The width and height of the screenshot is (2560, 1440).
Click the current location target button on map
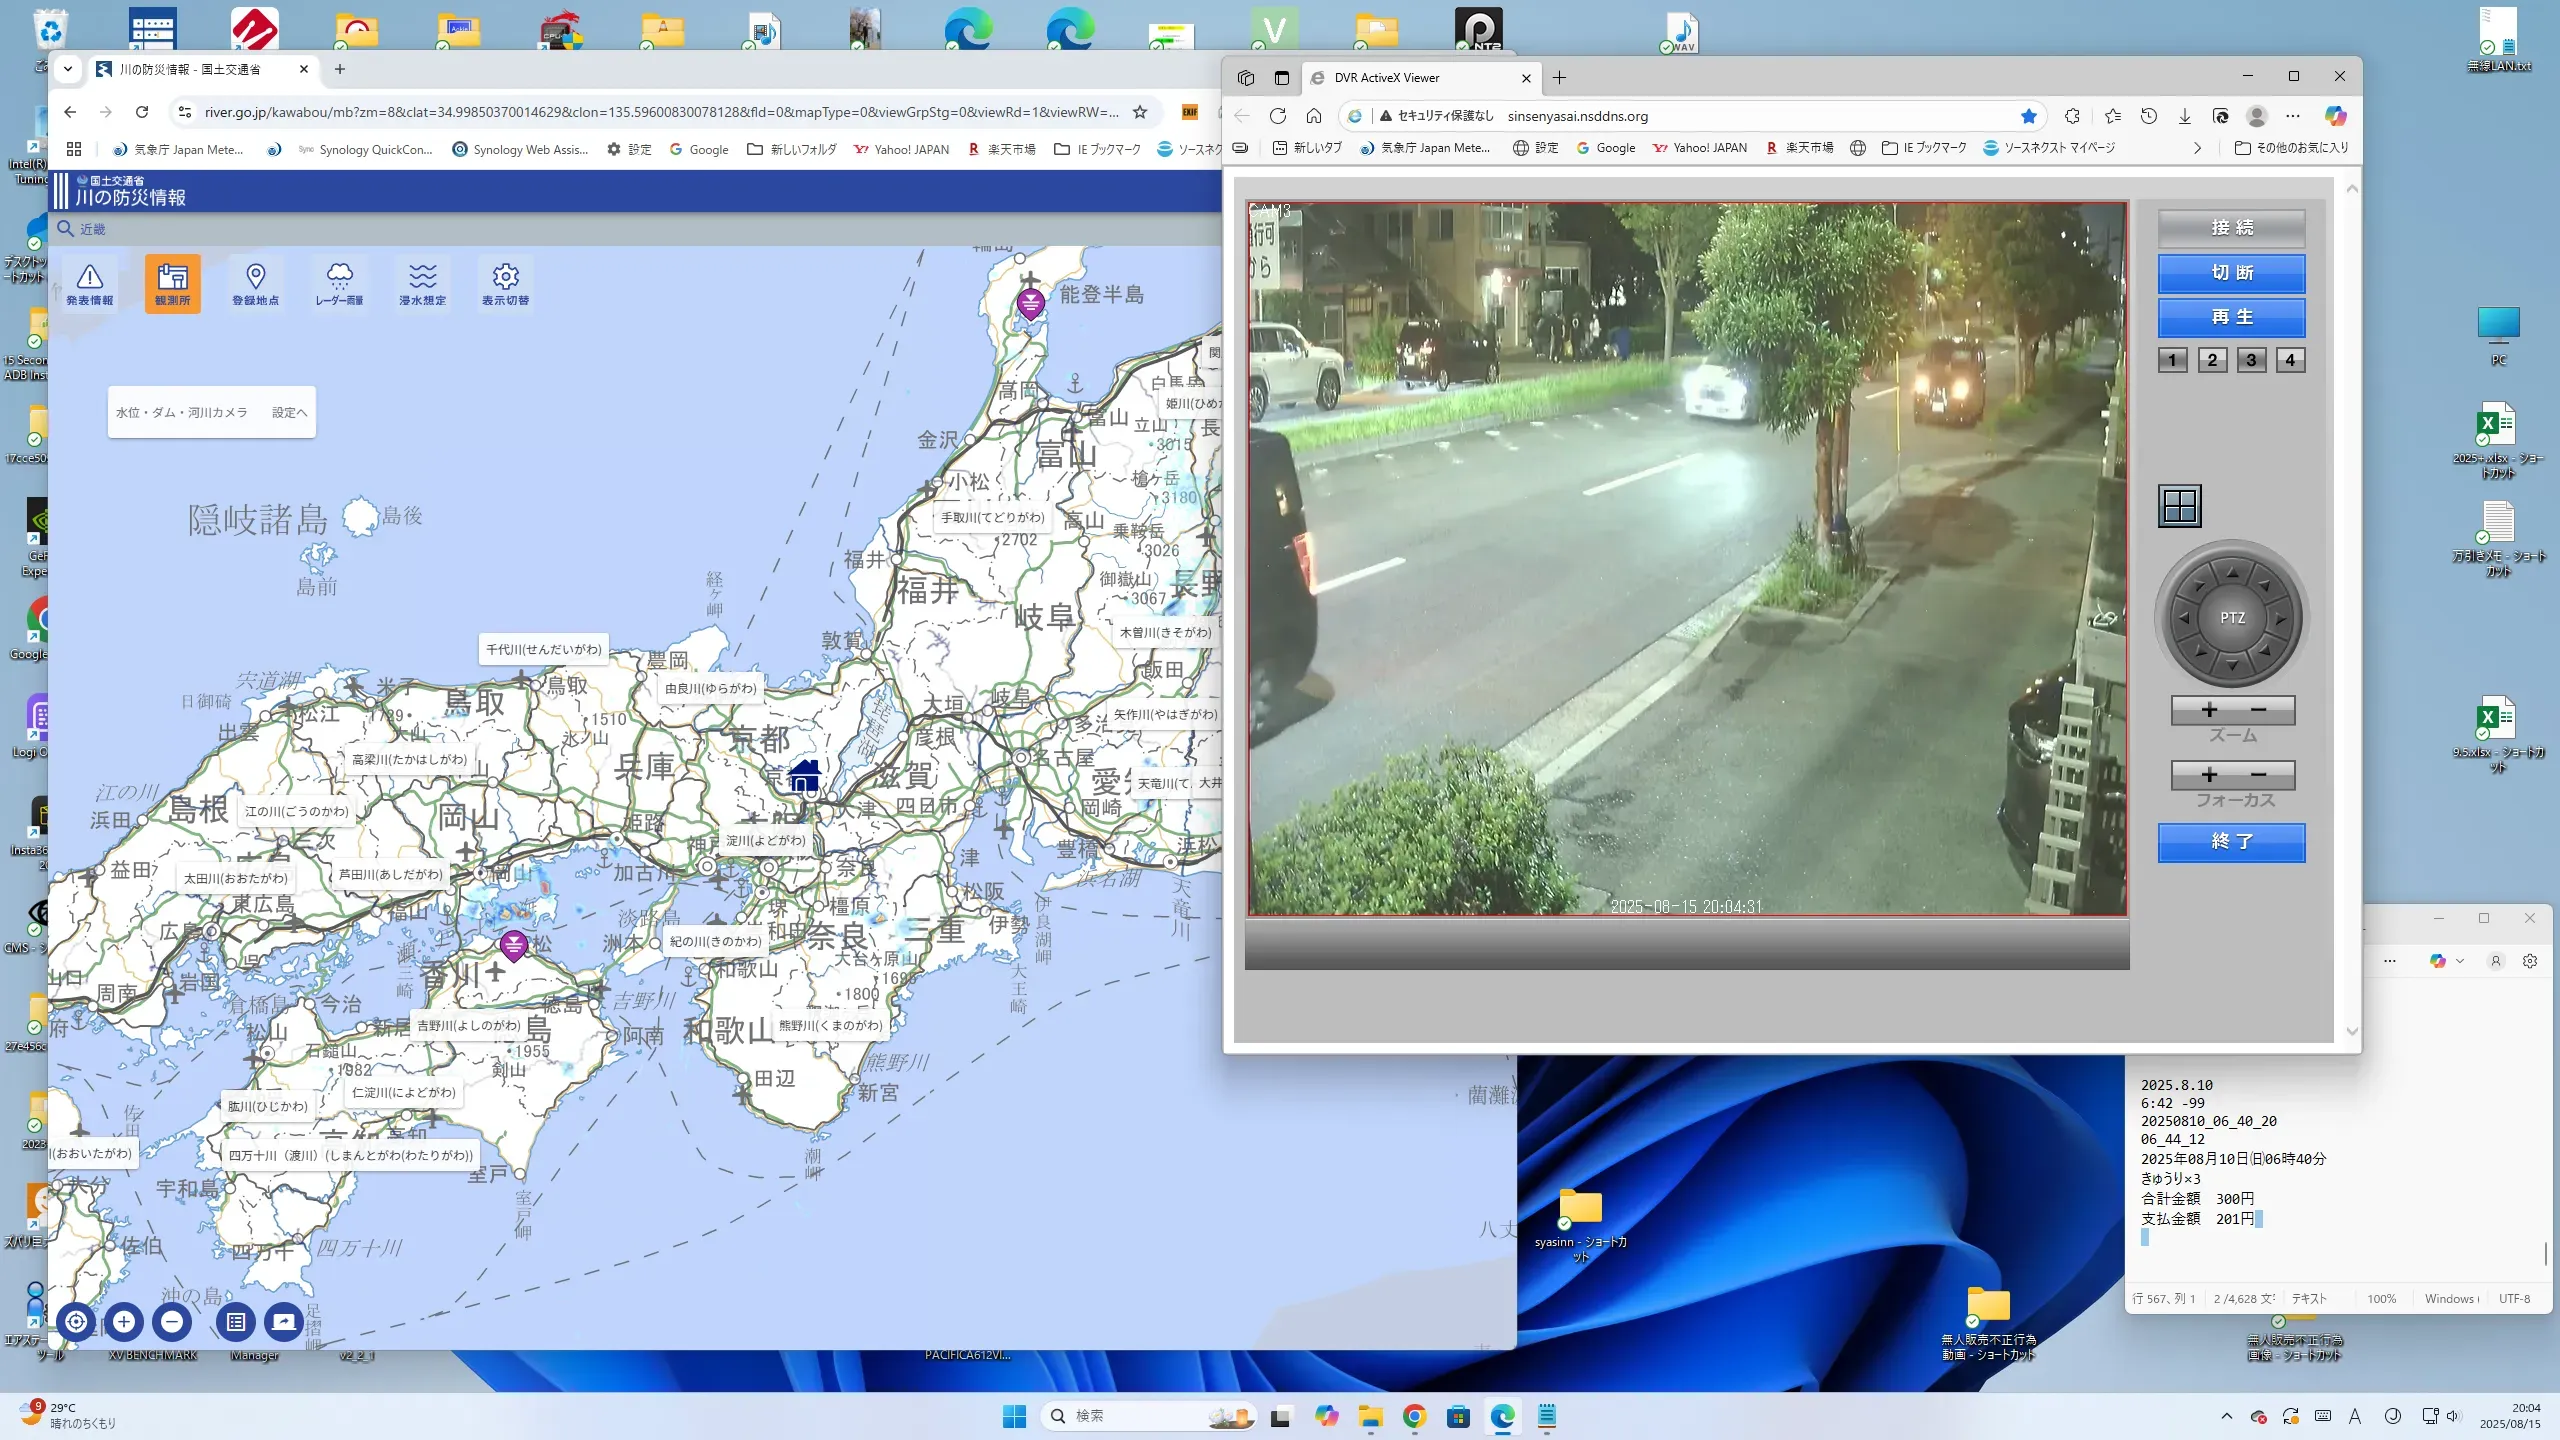pos(76,1321)
